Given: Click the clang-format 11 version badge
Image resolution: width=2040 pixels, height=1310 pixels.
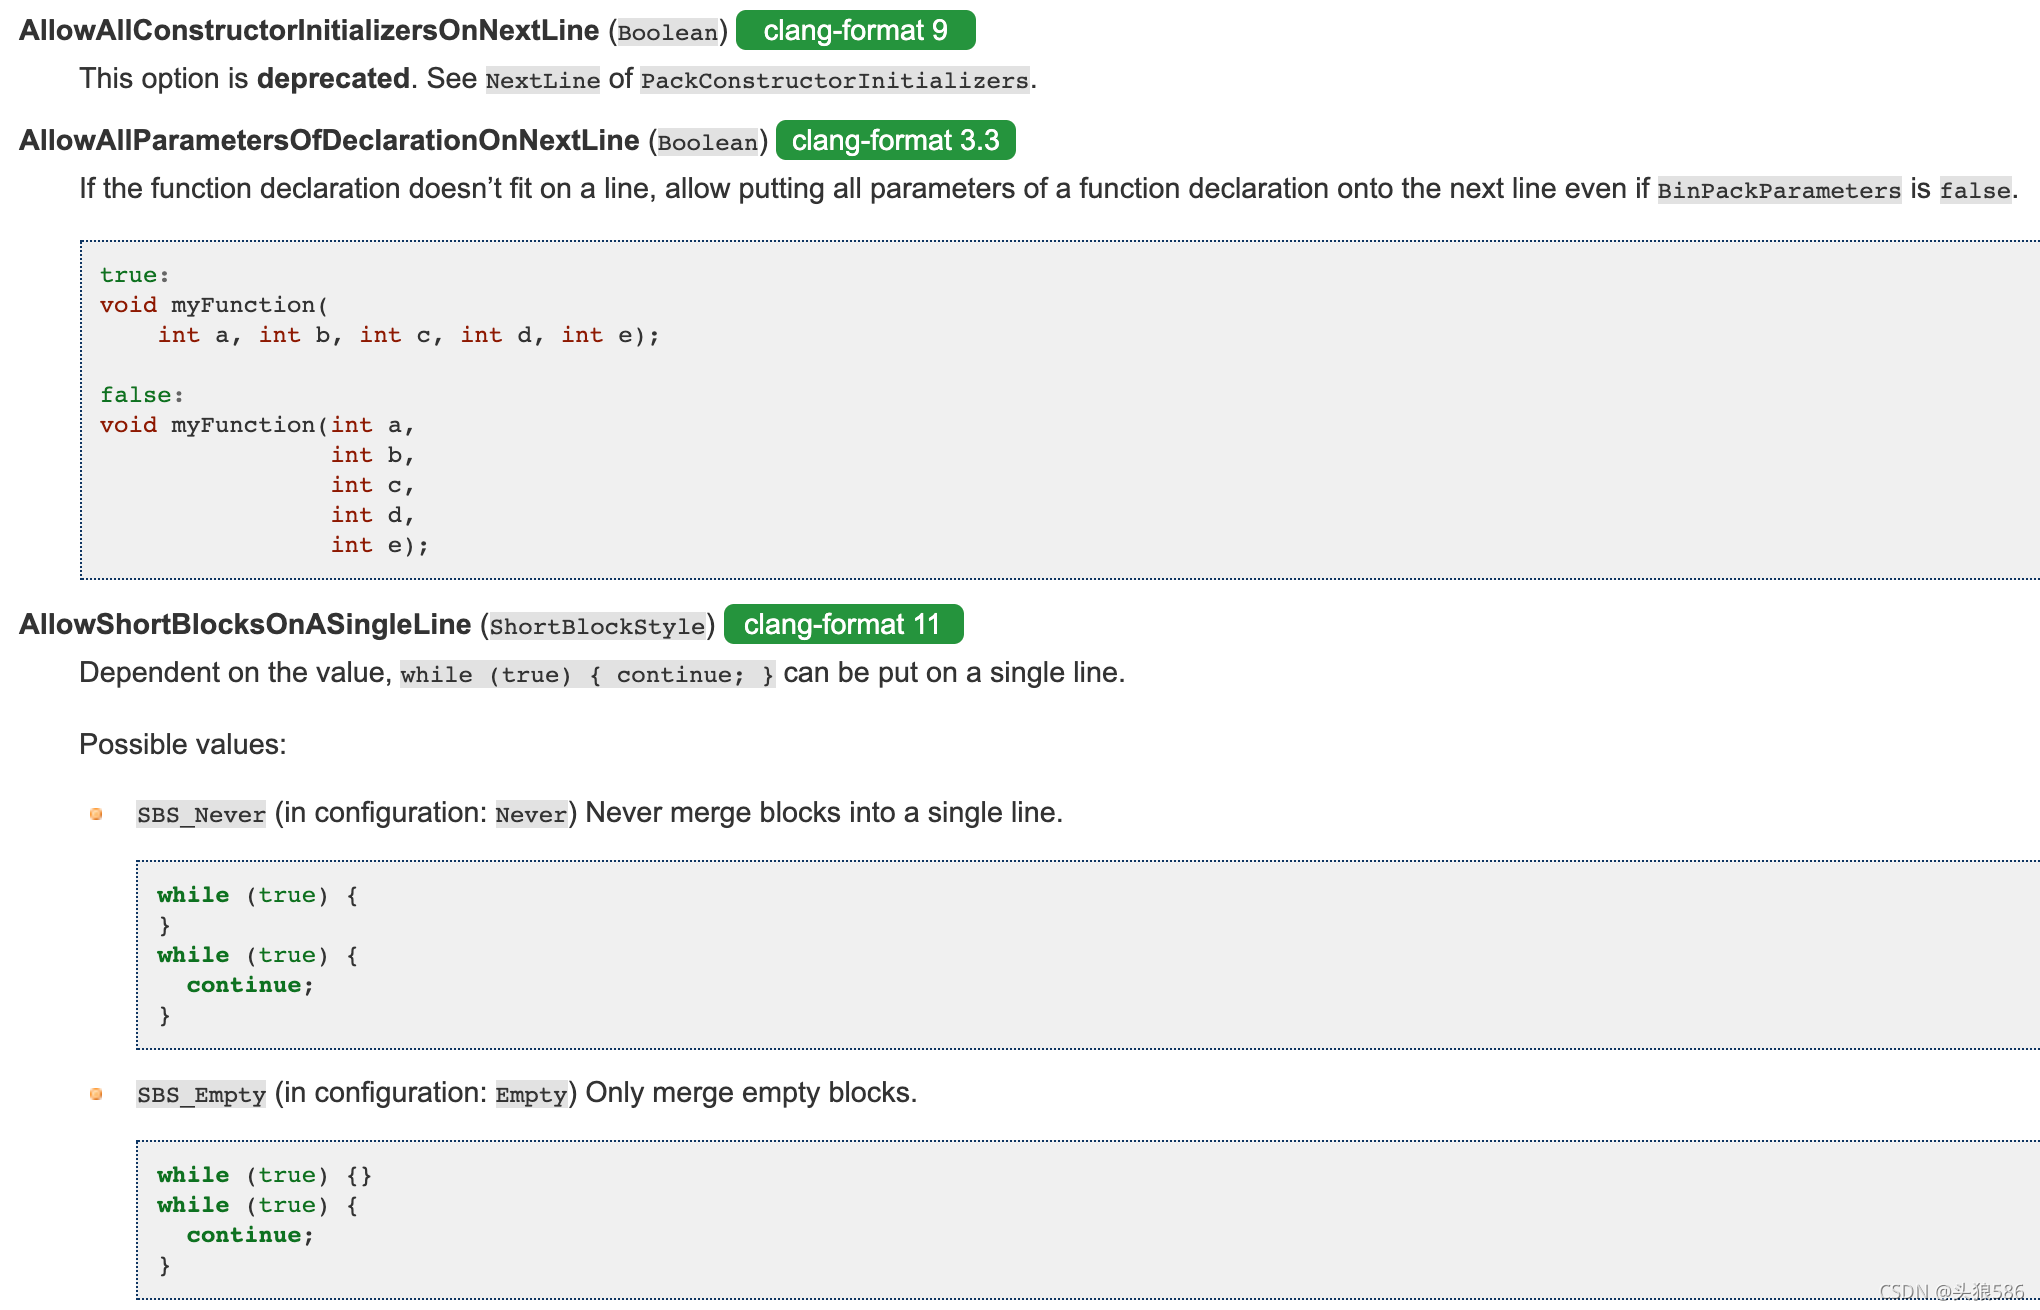Looking at the screenshot, I should point(842,624).
